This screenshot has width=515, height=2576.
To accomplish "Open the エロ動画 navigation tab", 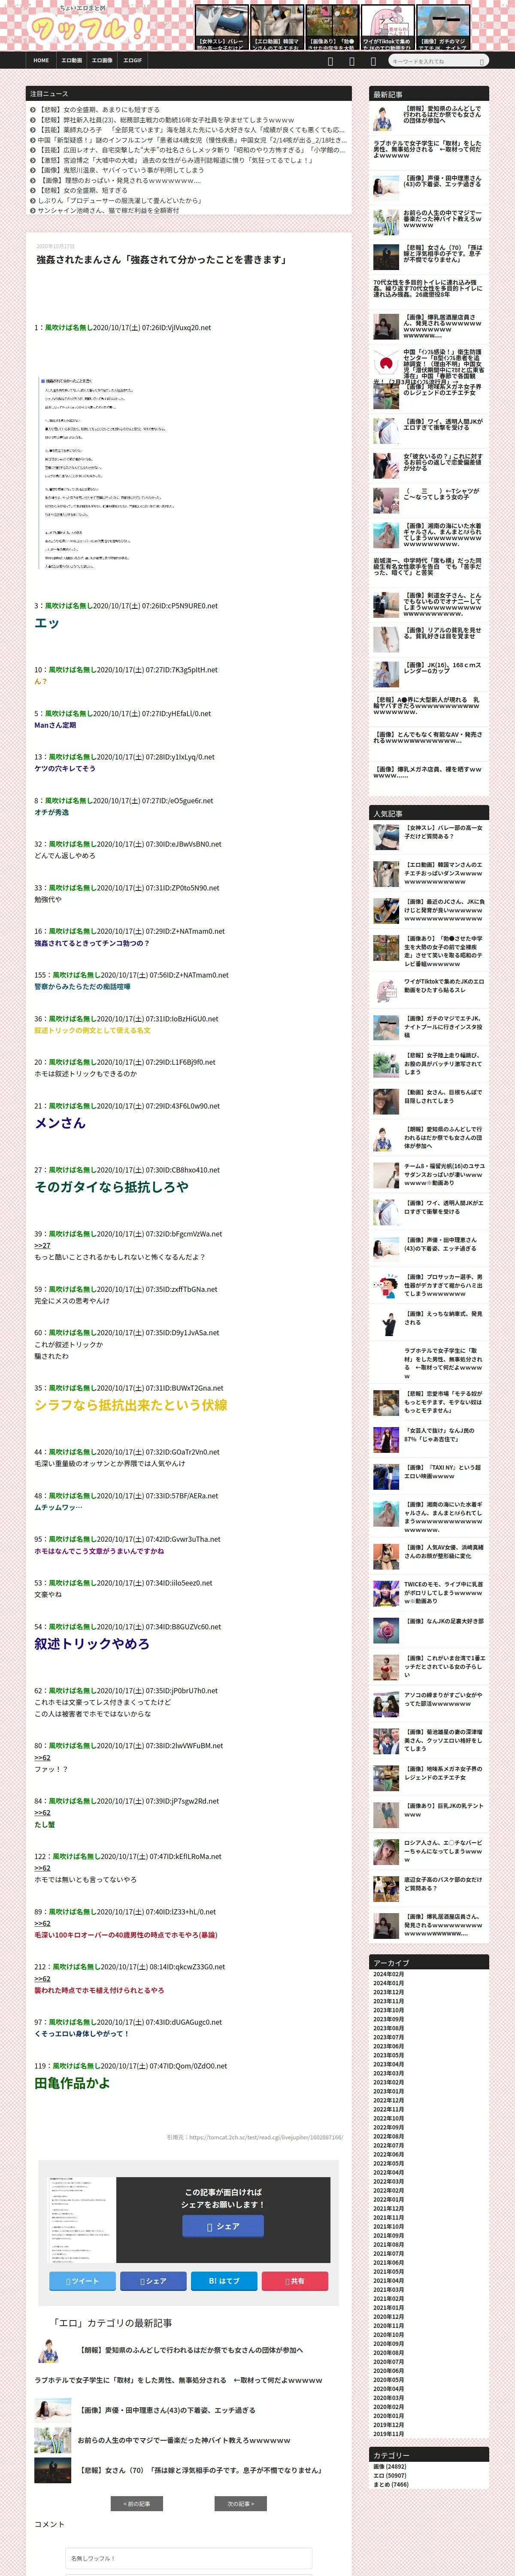I will [71, 60].
